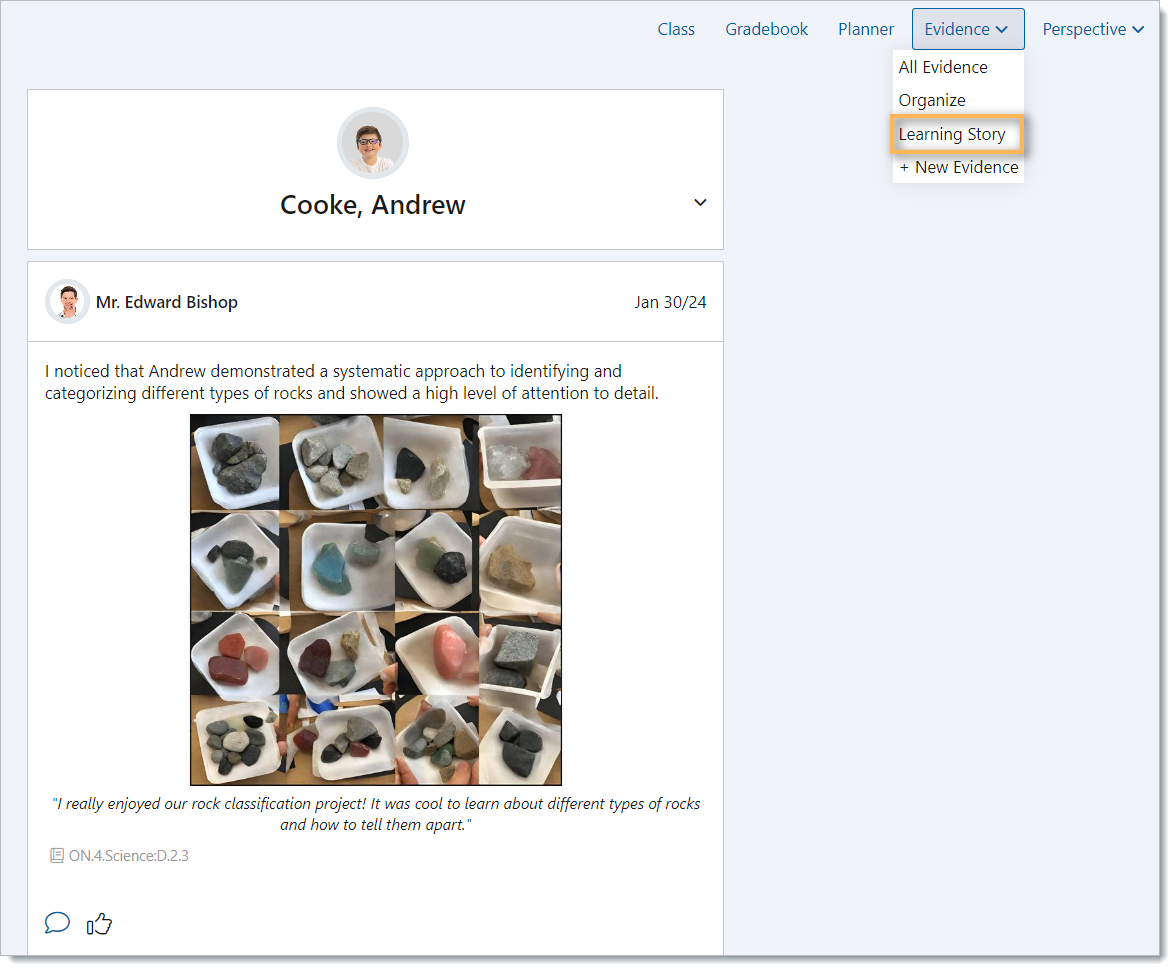Click the ON.4.Science:D.2.3 curriculum tag
1175x971 pixels.
tap(128, 856)
